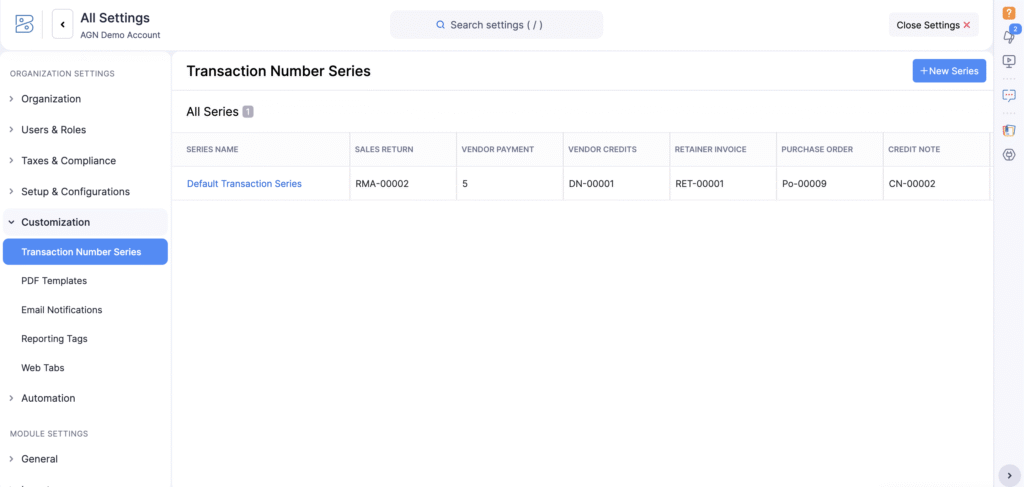Open the orange help question mark icon

click(1008, 13)
